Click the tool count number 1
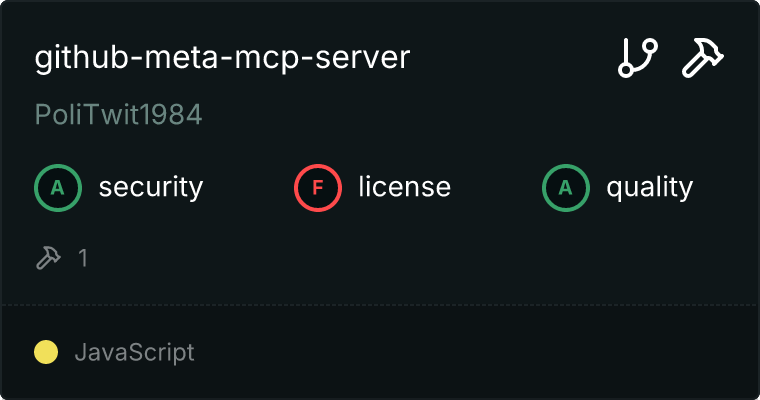760x400 pixels. (83, 258)
